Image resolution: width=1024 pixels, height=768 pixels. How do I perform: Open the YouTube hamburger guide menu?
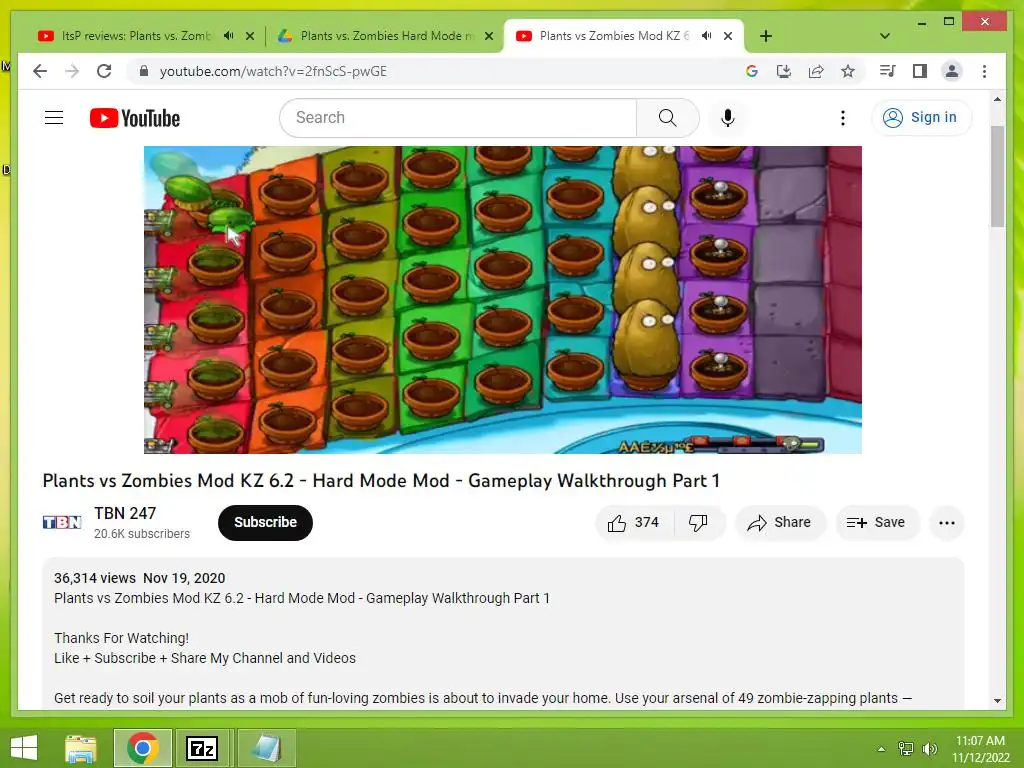click(54, 118)
